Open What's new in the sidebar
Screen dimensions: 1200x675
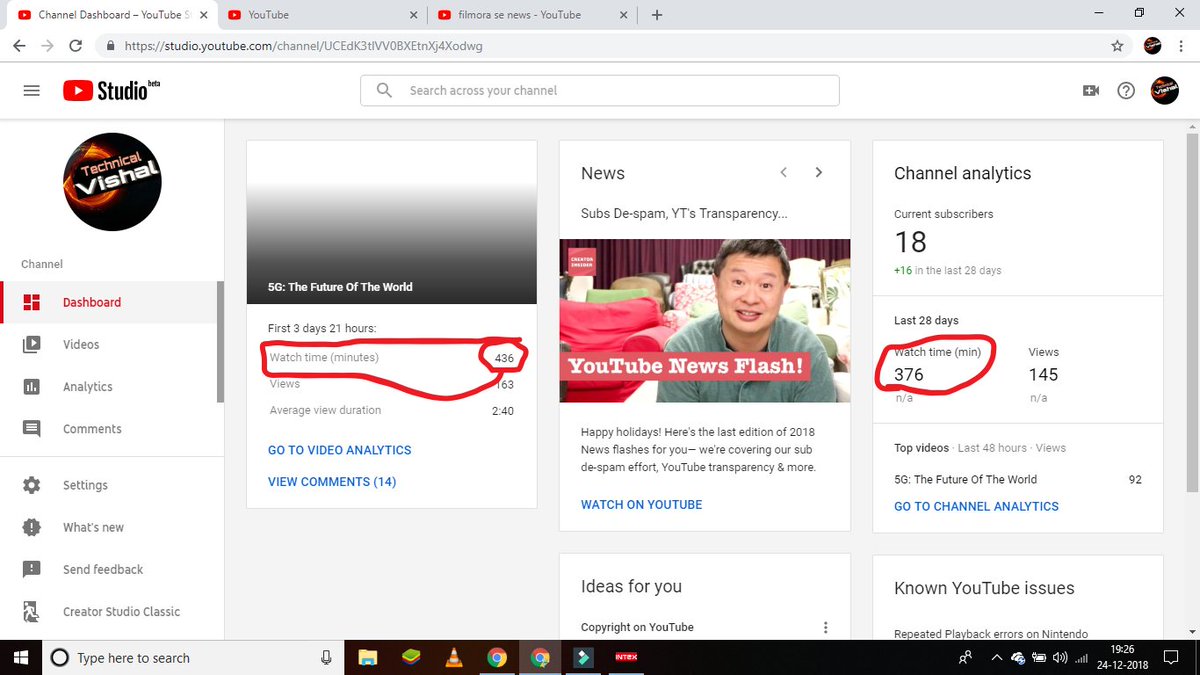coord(109,527)
